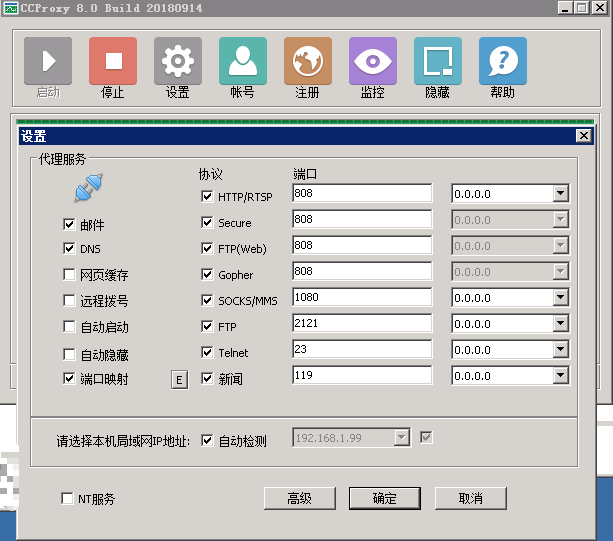Uncheck the 邮件 mail checkbox
The width and height of the screenshot is (613, 541).
click(x=69, y=224)
